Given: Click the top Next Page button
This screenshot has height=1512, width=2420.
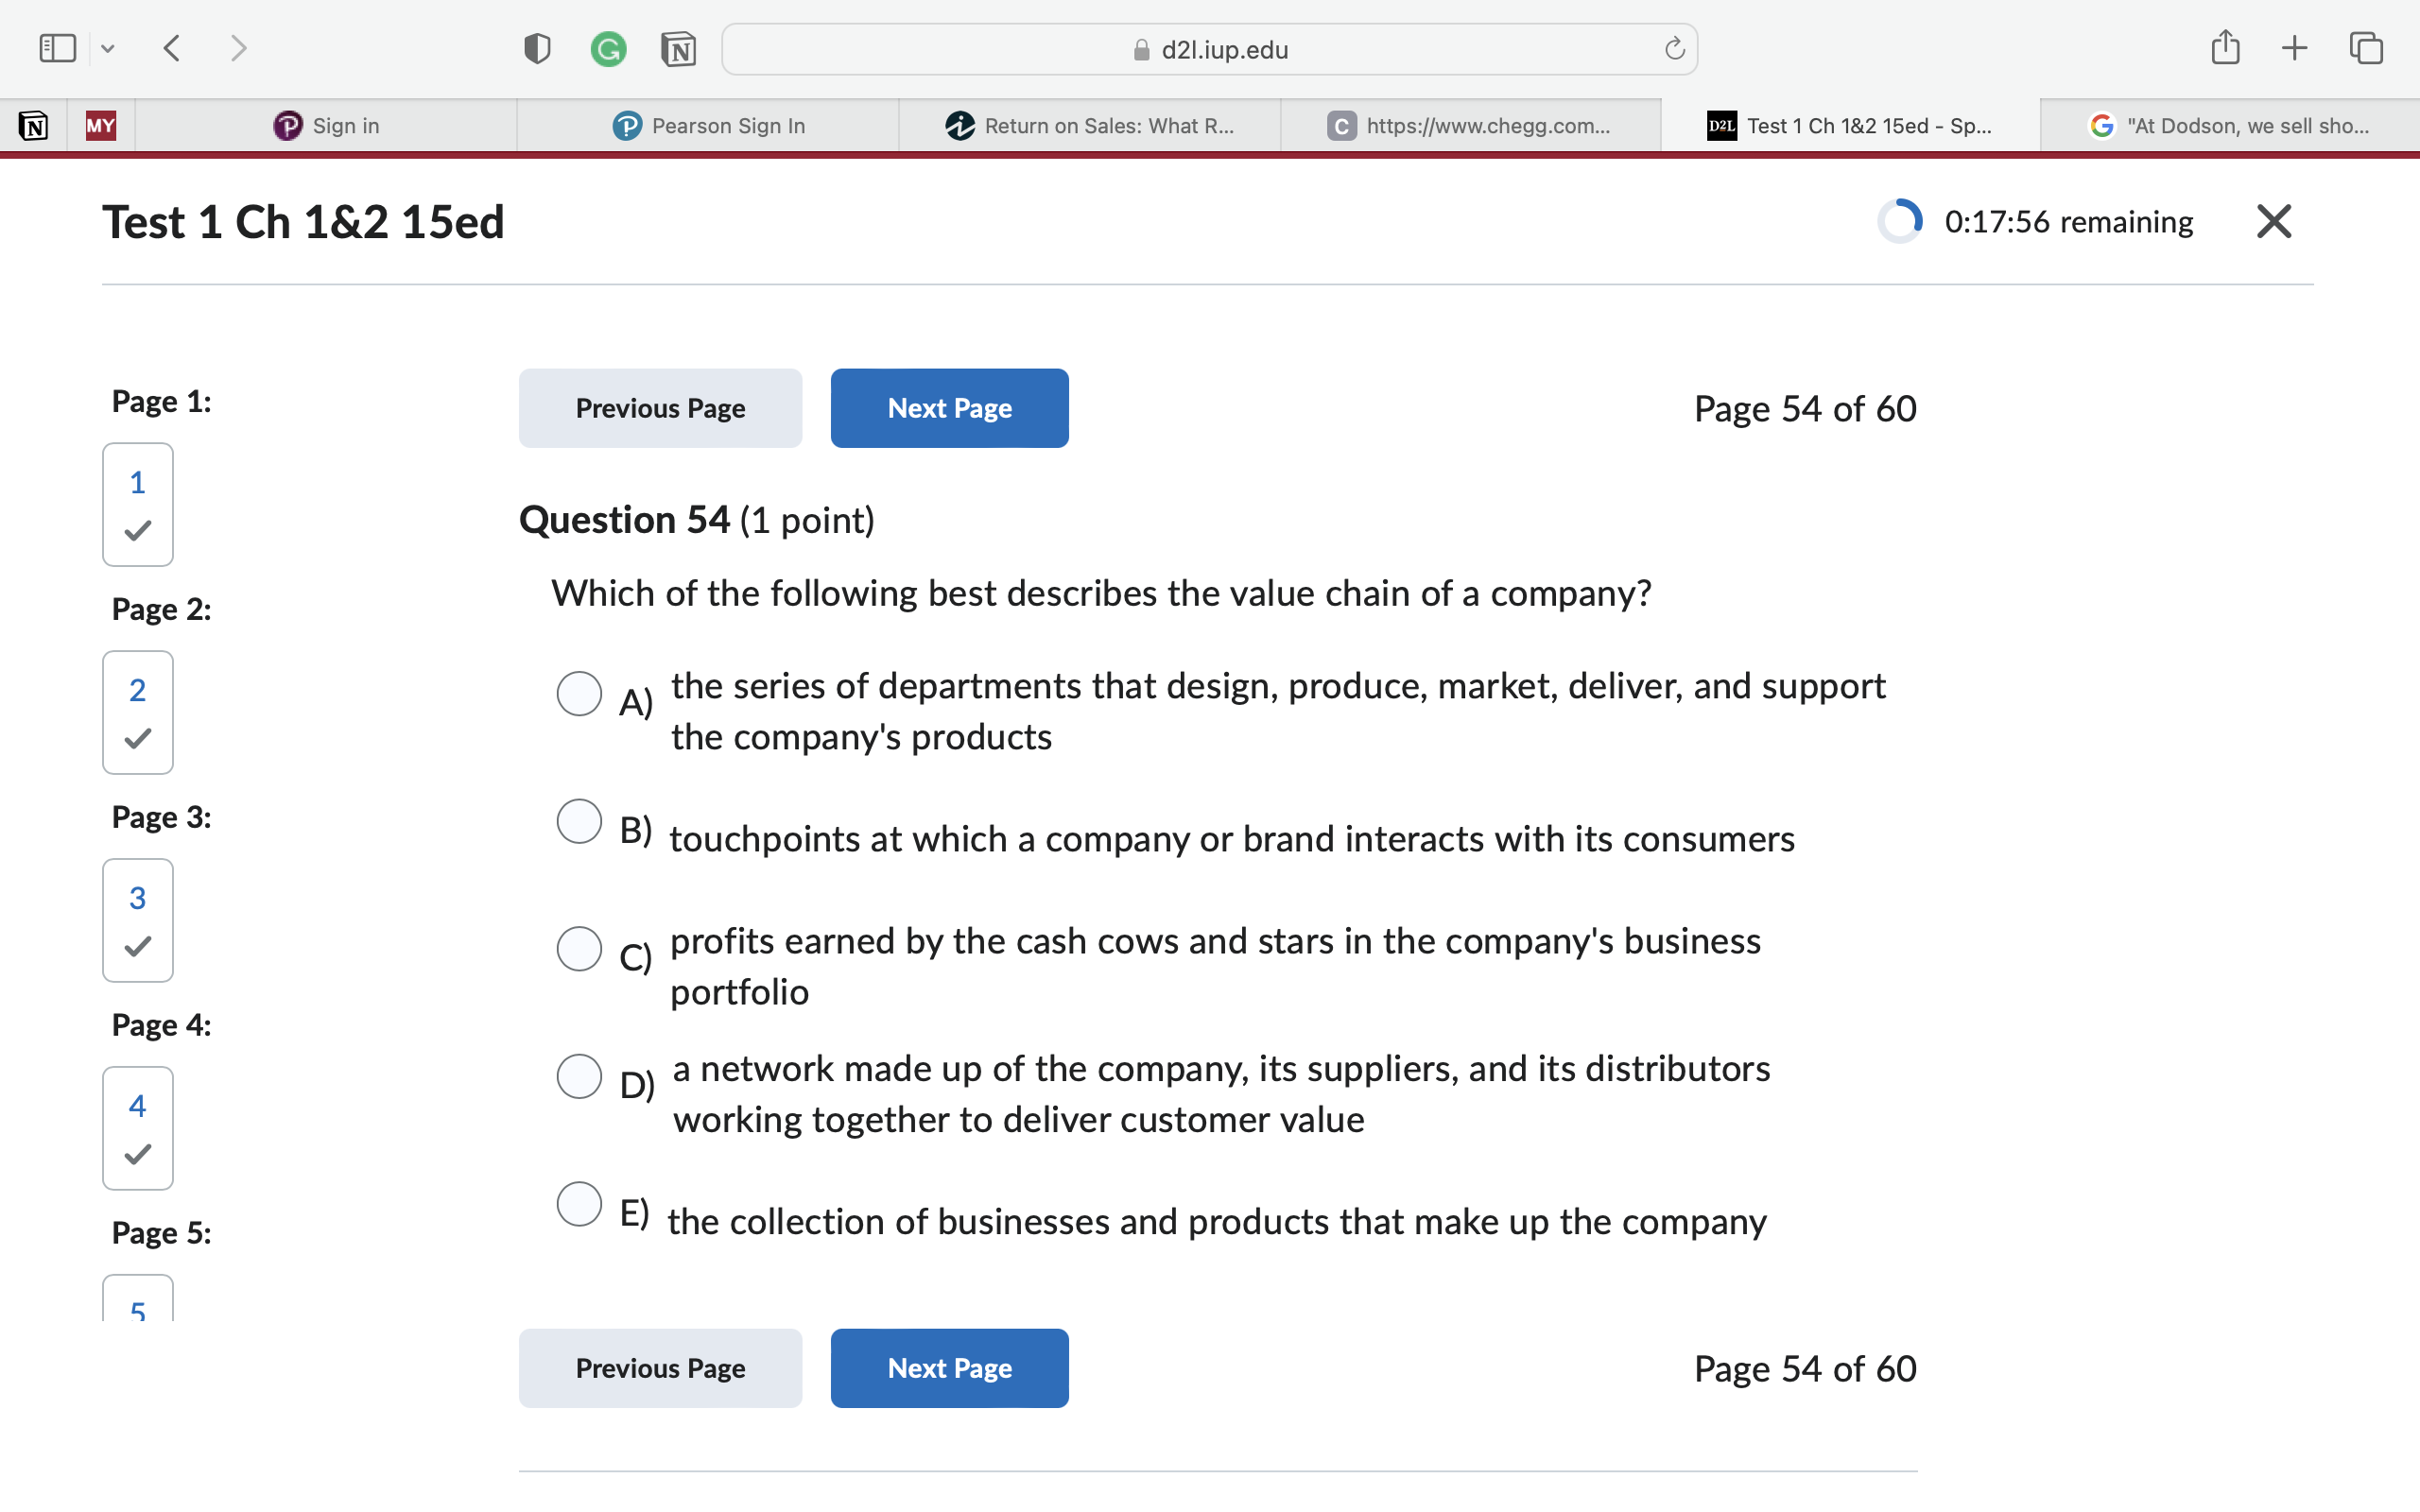Looking at the screenshot, I should [x=949, y=408].
